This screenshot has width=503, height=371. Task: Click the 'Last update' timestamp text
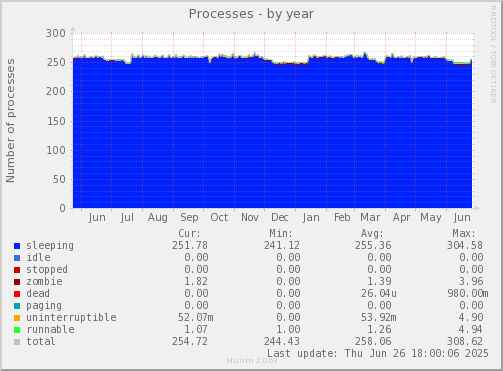click(378, 354)
